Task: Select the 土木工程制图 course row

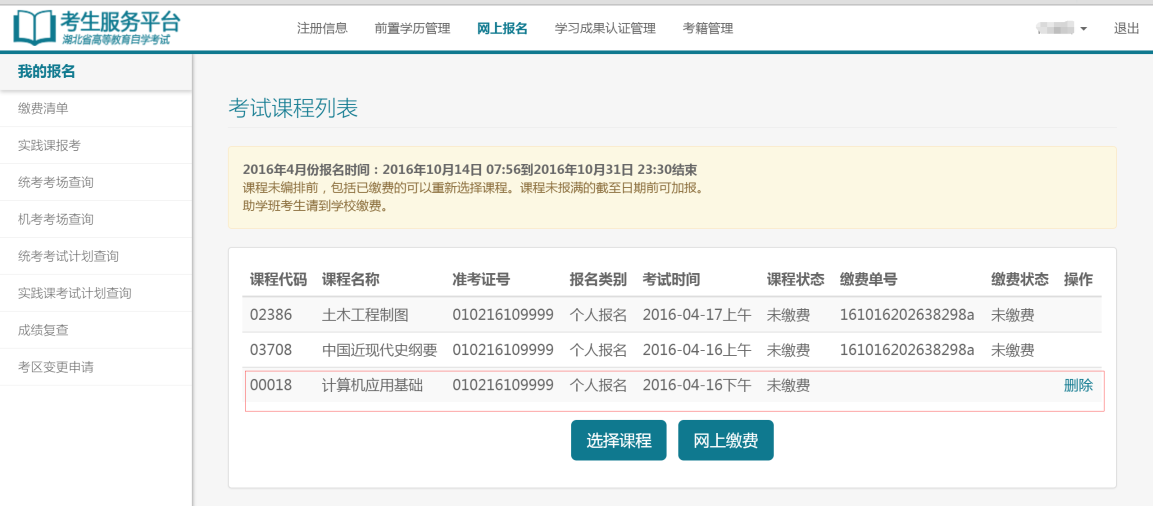Action: (x=365, y=315)
